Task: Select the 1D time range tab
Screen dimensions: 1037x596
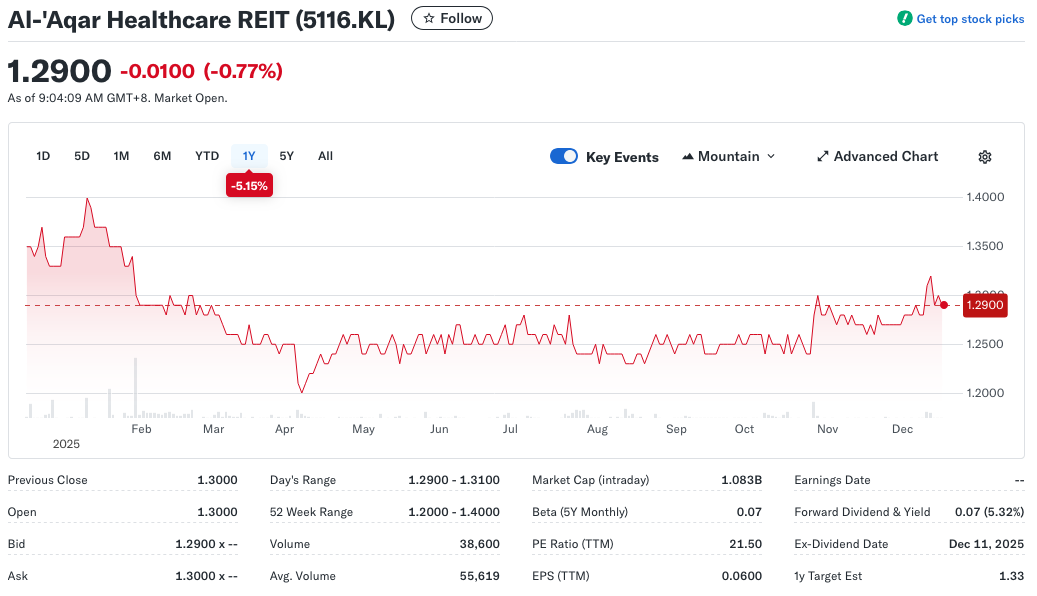Action: click(x=43, y=156)
